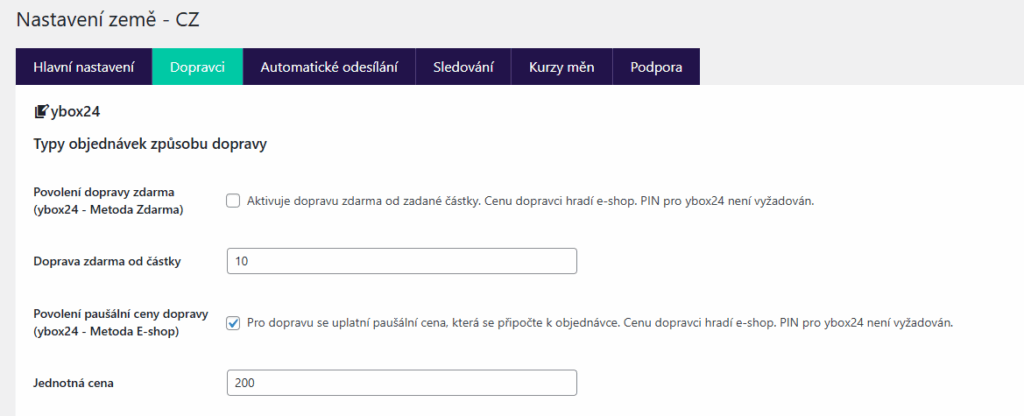
Task: Select the Dopravci tab
Action: point(197,67)
